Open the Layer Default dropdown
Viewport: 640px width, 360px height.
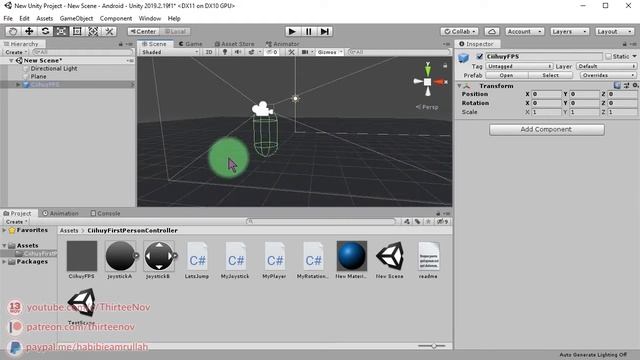606,66
